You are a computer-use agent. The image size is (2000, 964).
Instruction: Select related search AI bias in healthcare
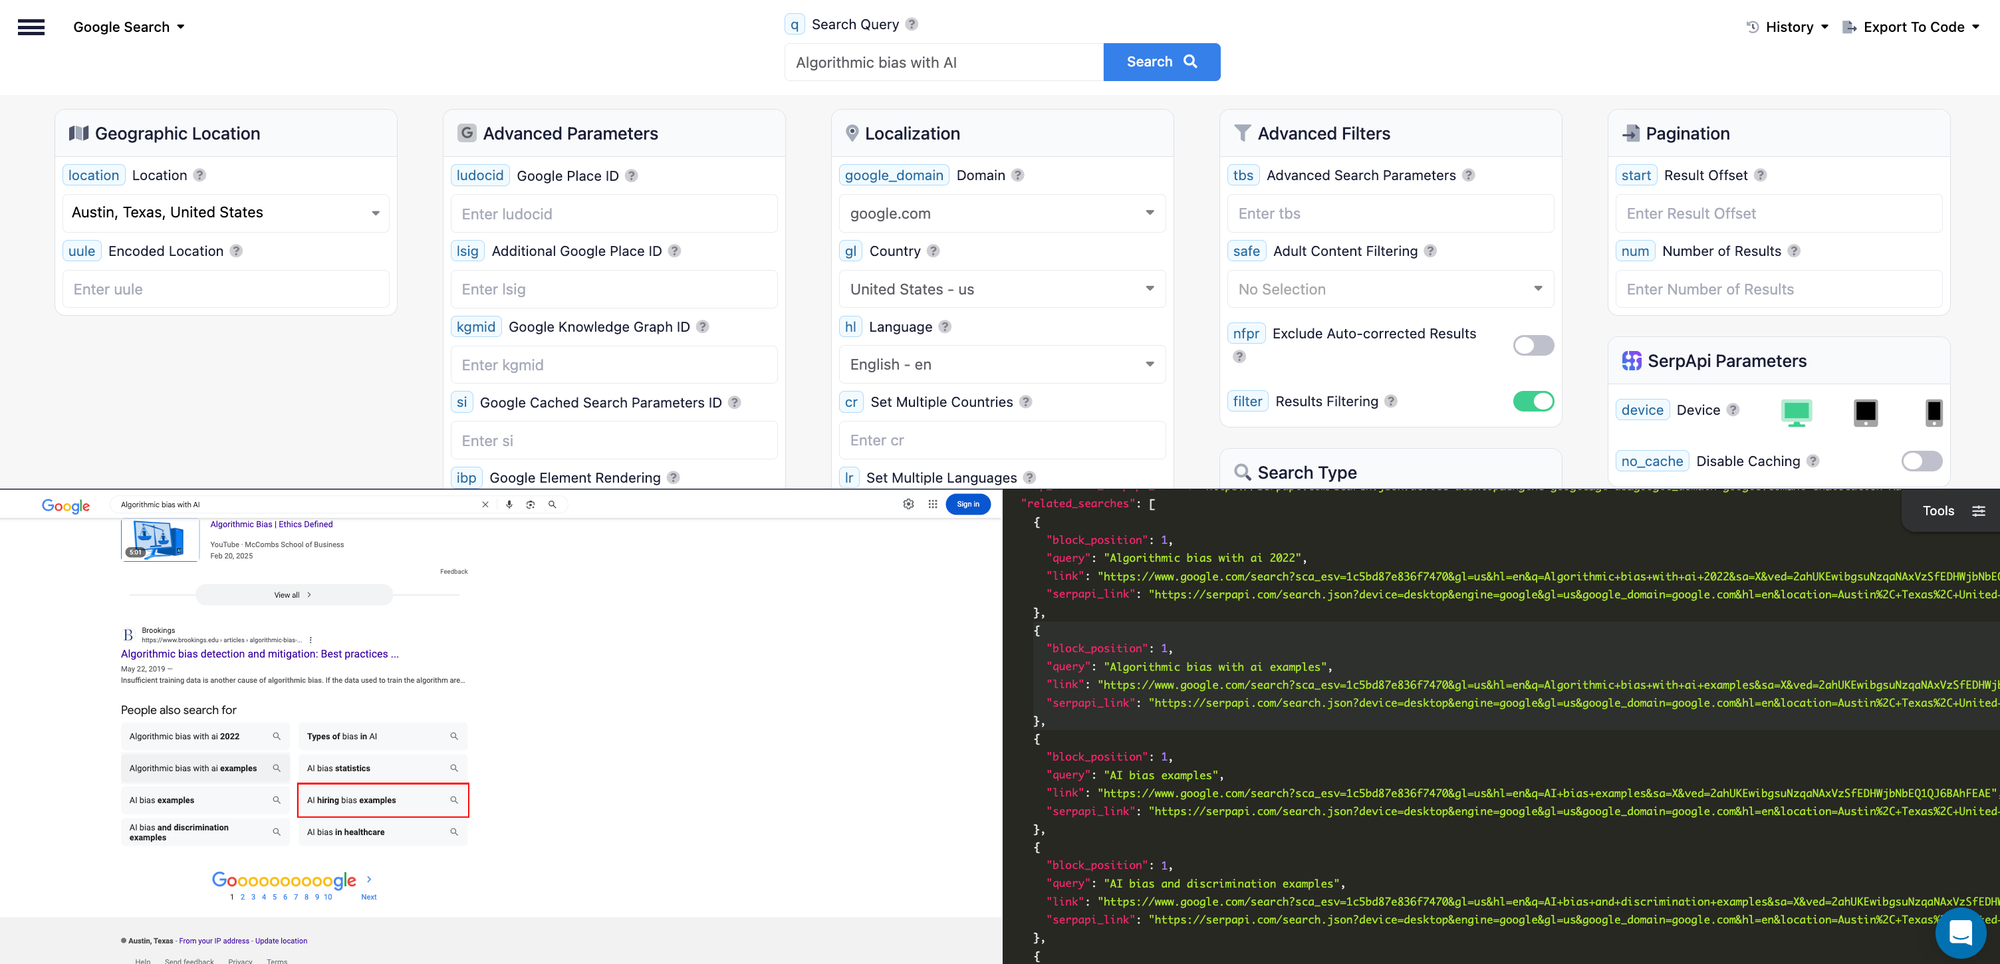pos(383,832)
